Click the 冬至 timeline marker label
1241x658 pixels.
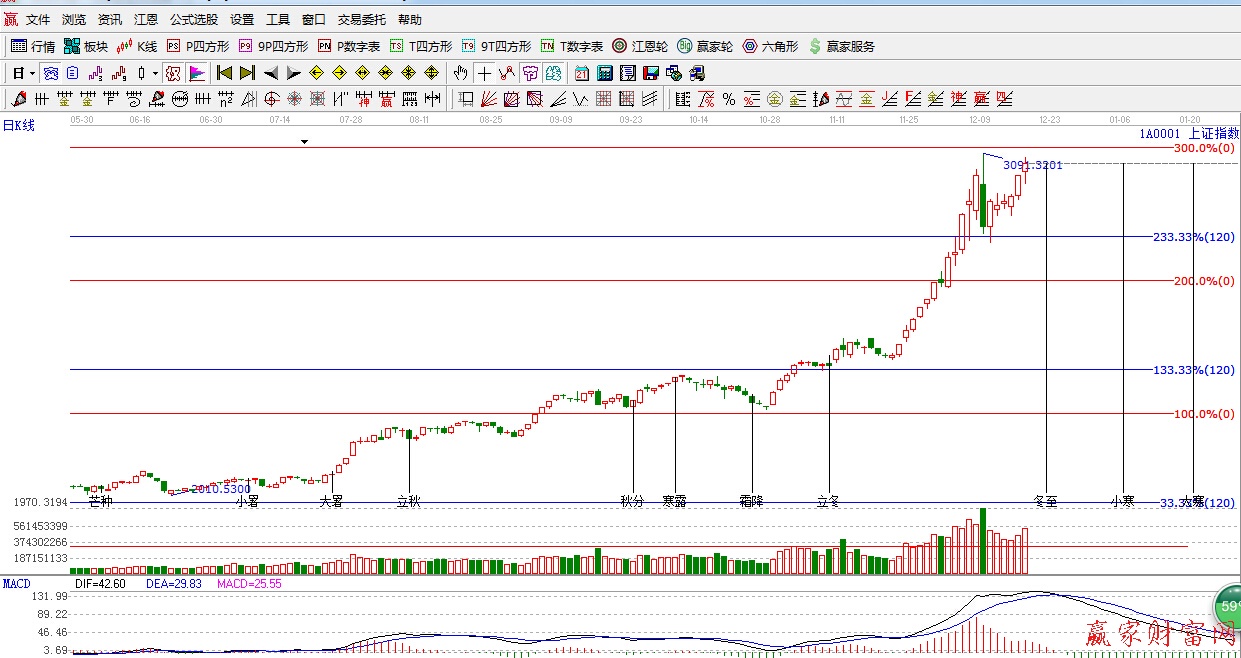click(1045, 501)
